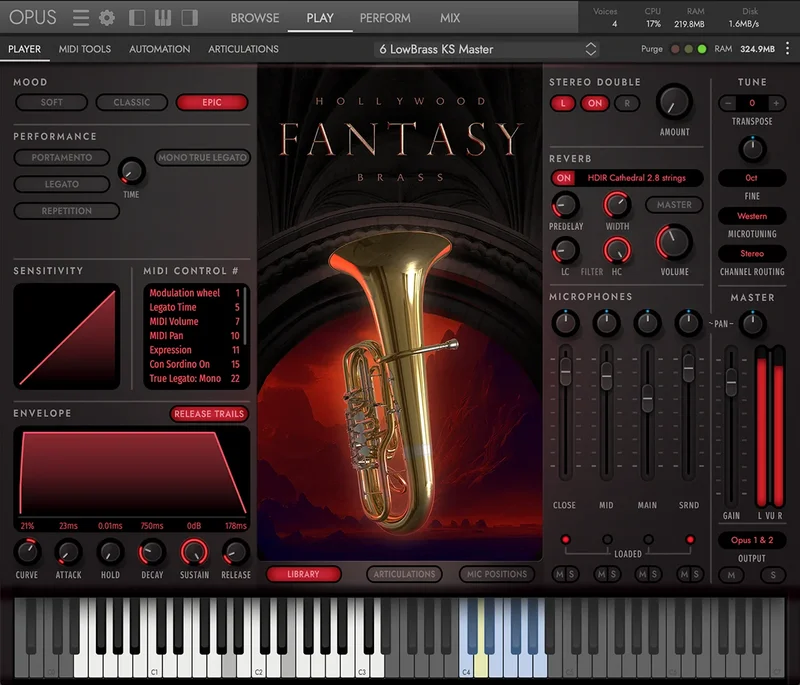
Task: Adjust the envelope Sustain knob
Action: pyautogui.click(x=194, y=551)
